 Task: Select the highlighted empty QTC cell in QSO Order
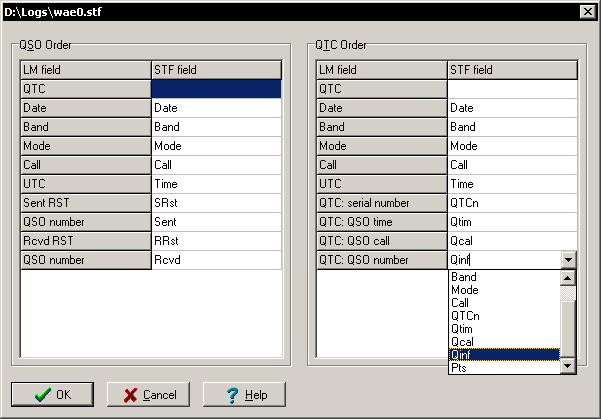[x=216, y=89]
